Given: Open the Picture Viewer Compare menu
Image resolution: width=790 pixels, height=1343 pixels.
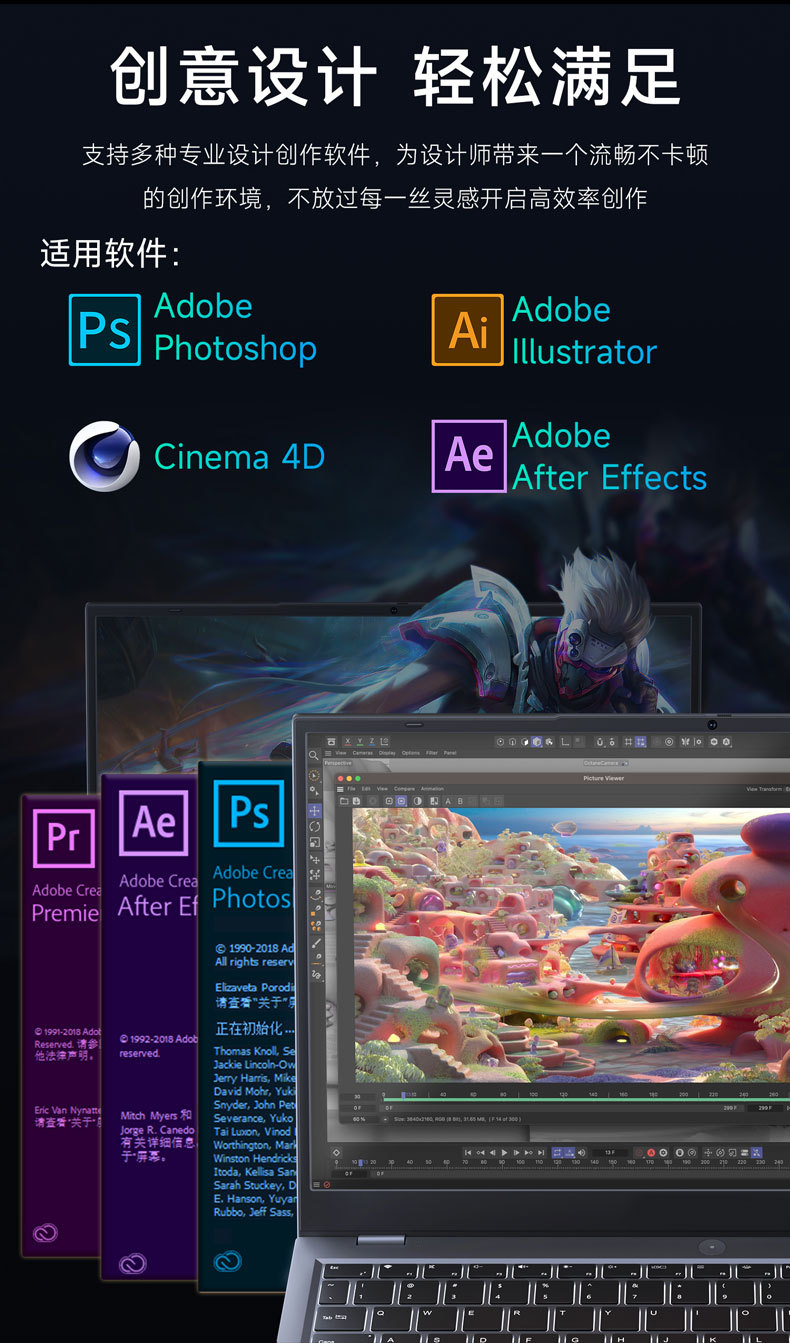Looking at the screenshot, I should point(404,788).
